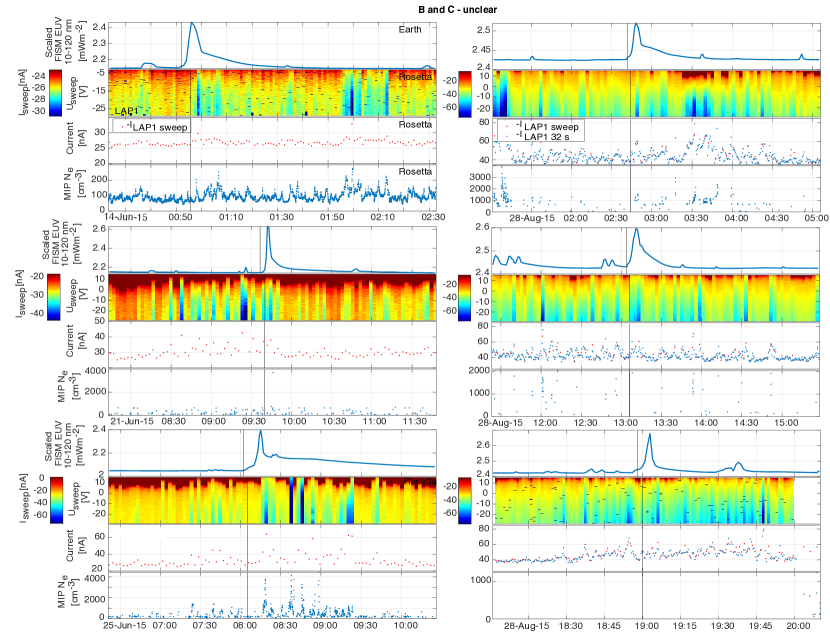Image resolution: width=830 pixels, height=638 pixels.
Task: Click the '12:30' time tick
Action: point(585,423)
